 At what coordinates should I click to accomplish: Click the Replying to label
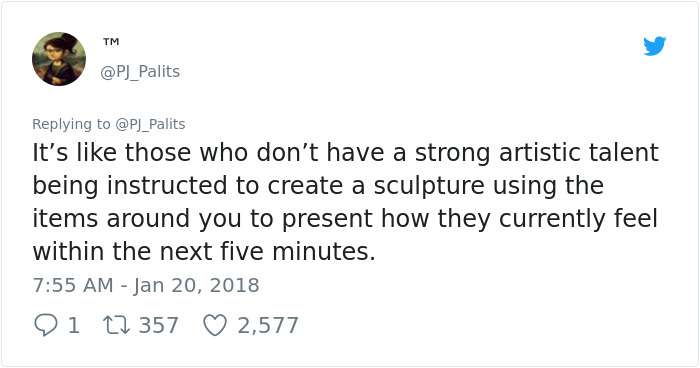(71, 124)
